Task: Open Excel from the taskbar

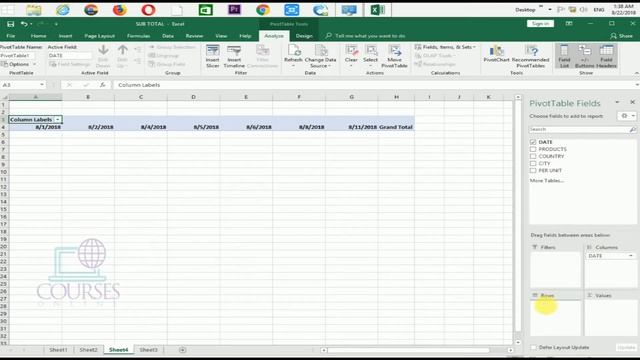Action: (x=378, y=10)
